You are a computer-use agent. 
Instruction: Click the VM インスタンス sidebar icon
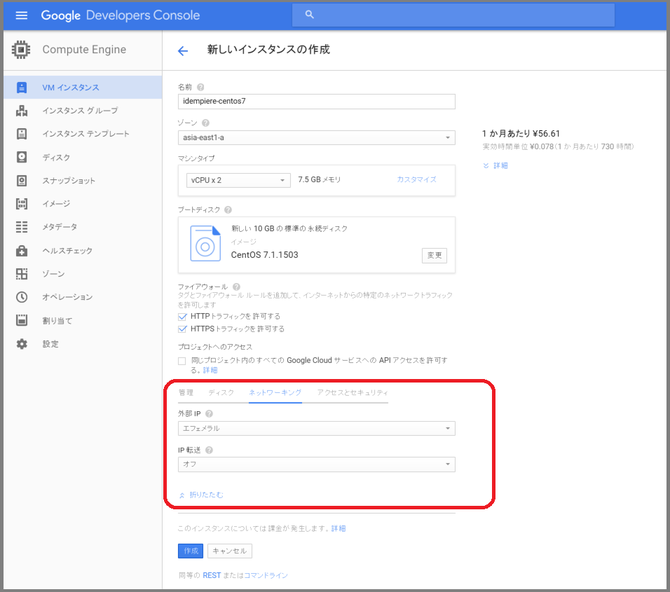tap(22, 88)
